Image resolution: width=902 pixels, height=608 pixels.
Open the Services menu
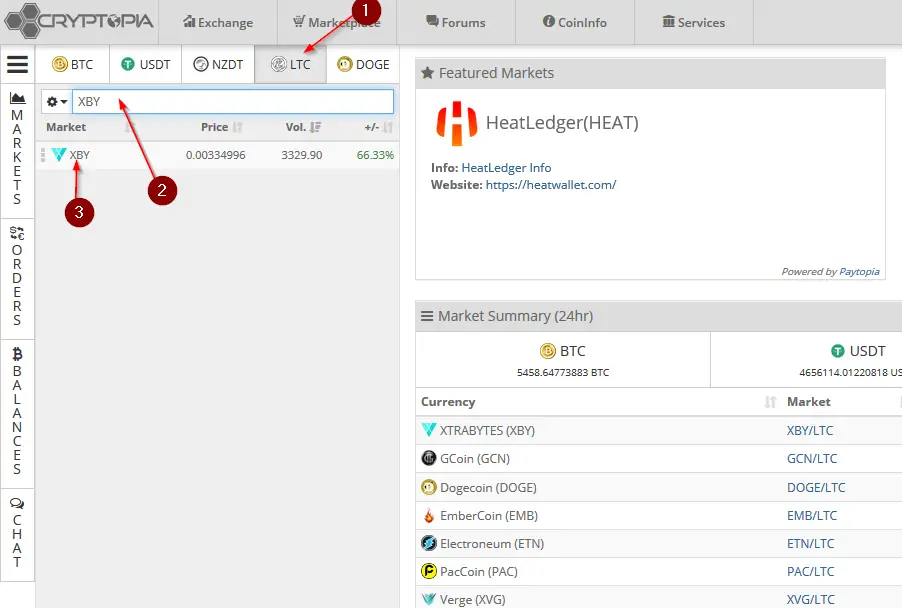pyautogui.click(x=694, y=22)
